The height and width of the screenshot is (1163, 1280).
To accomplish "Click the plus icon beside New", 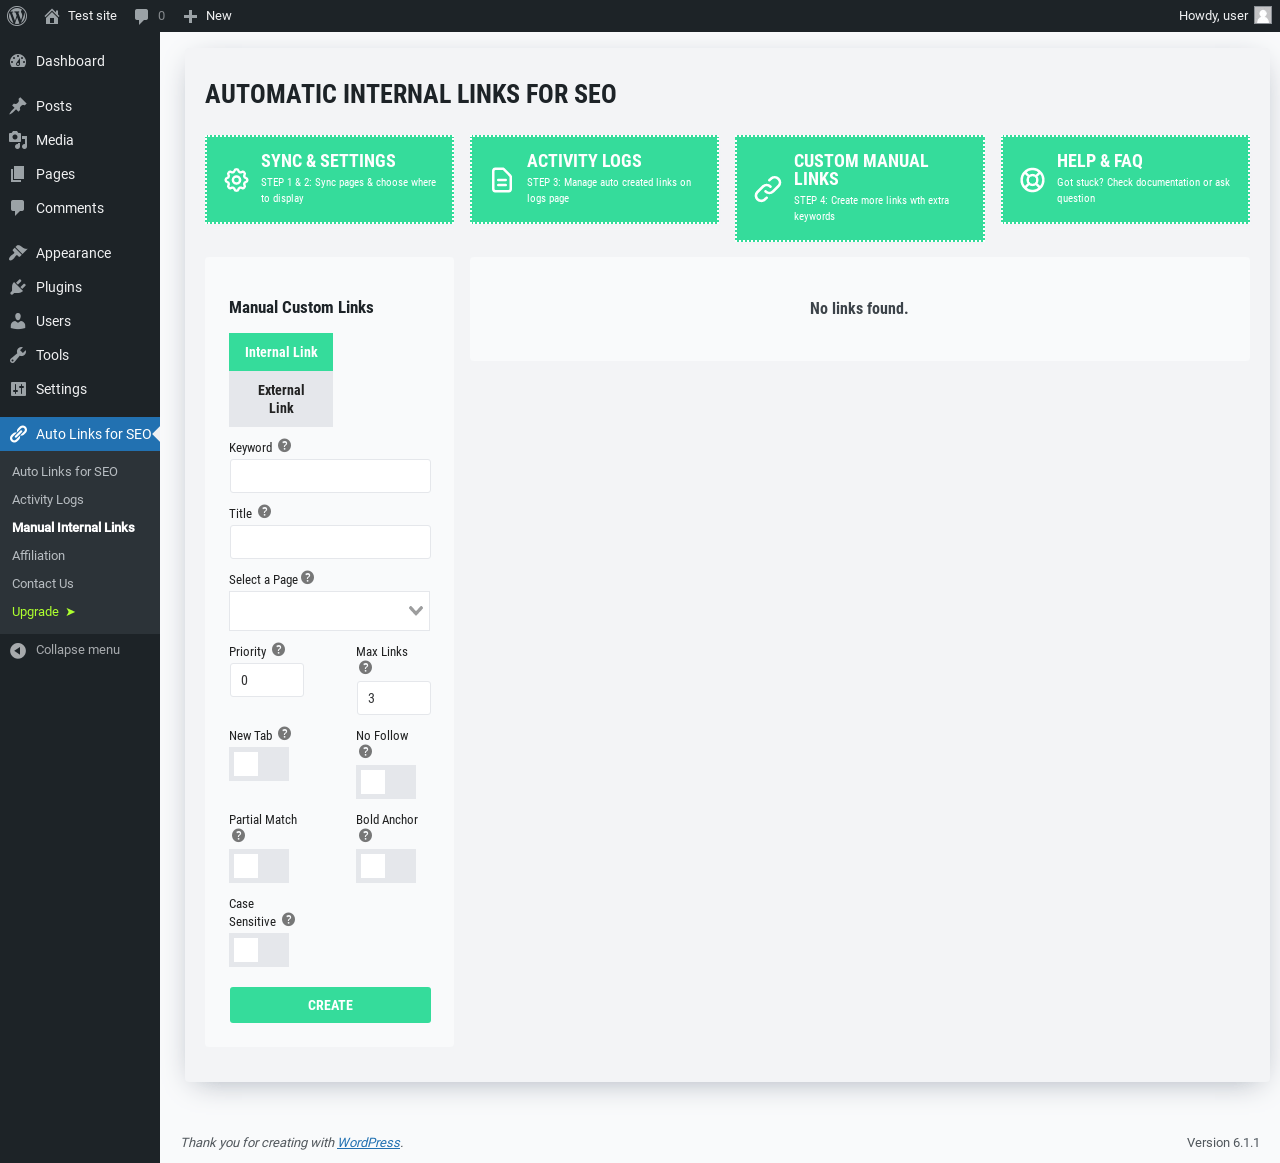I will point(190,16).
